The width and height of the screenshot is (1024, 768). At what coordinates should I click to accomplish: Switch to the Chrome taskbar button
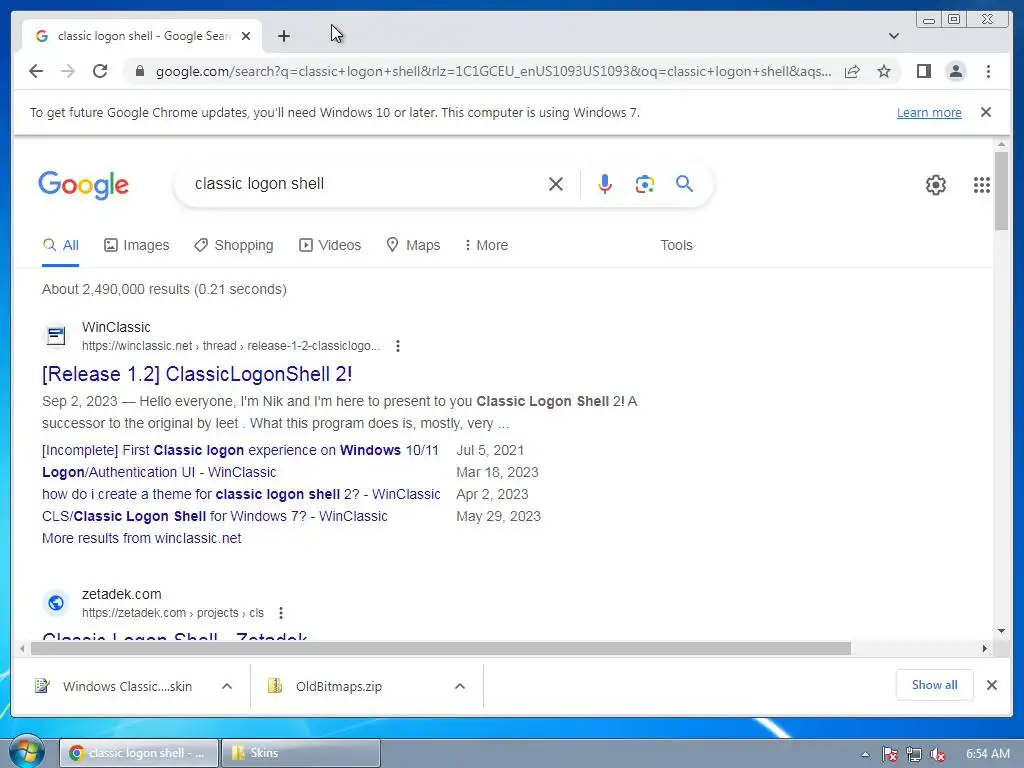point(138,753)
